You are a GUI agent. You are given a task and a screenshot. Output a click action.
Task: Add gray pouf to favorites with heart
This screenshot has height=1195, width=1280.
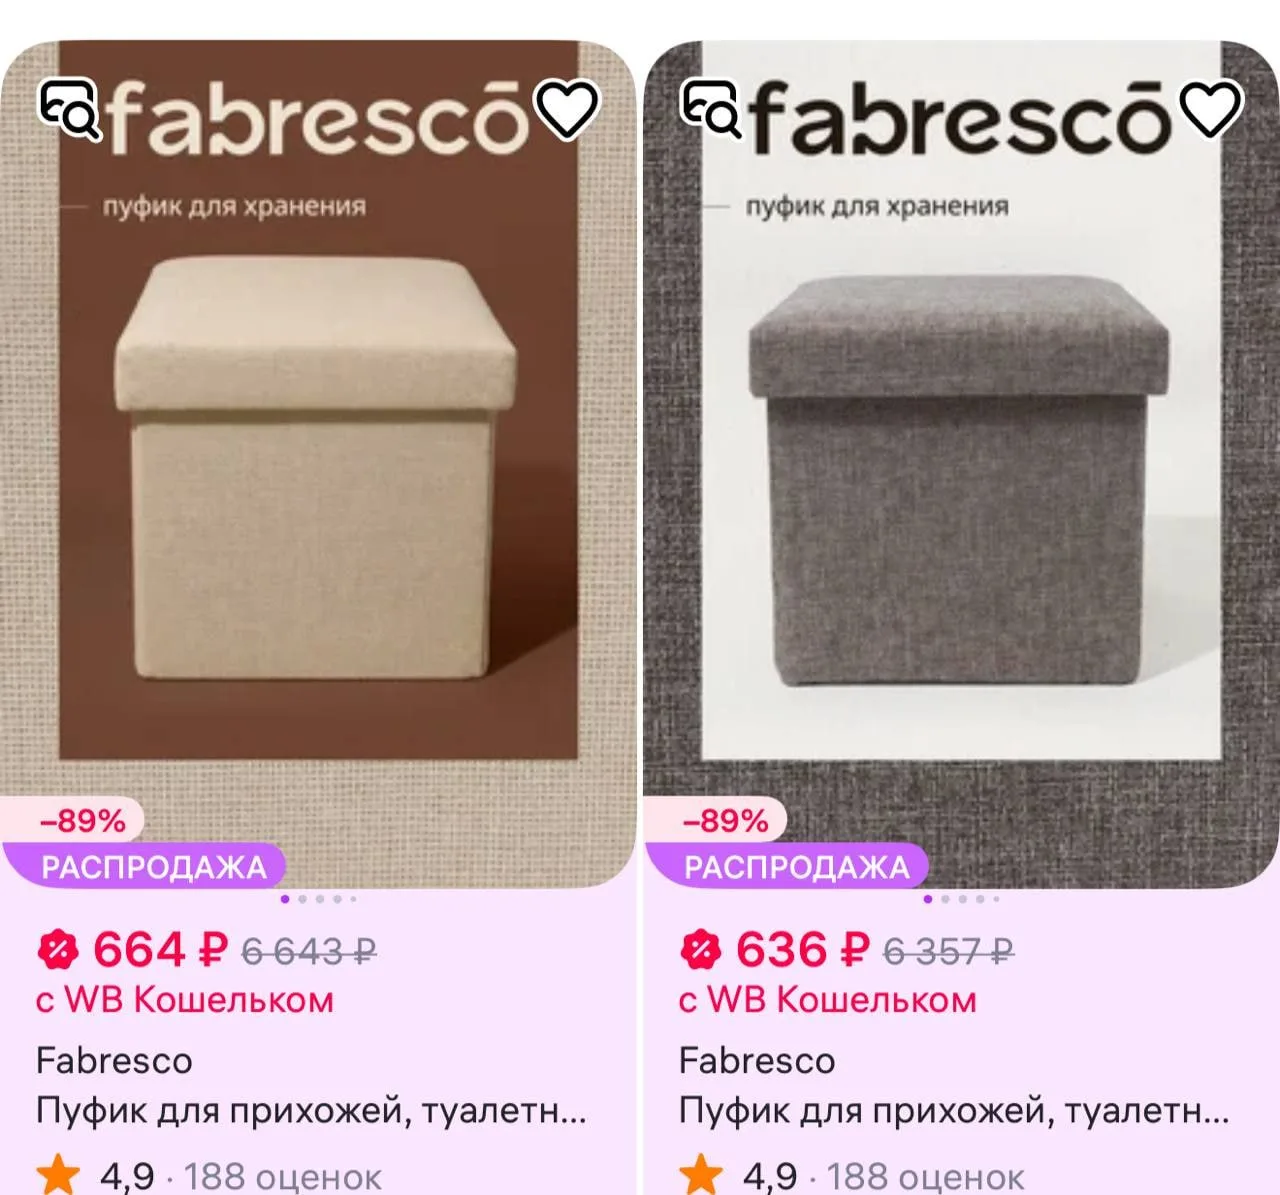tap(1211, 108)
